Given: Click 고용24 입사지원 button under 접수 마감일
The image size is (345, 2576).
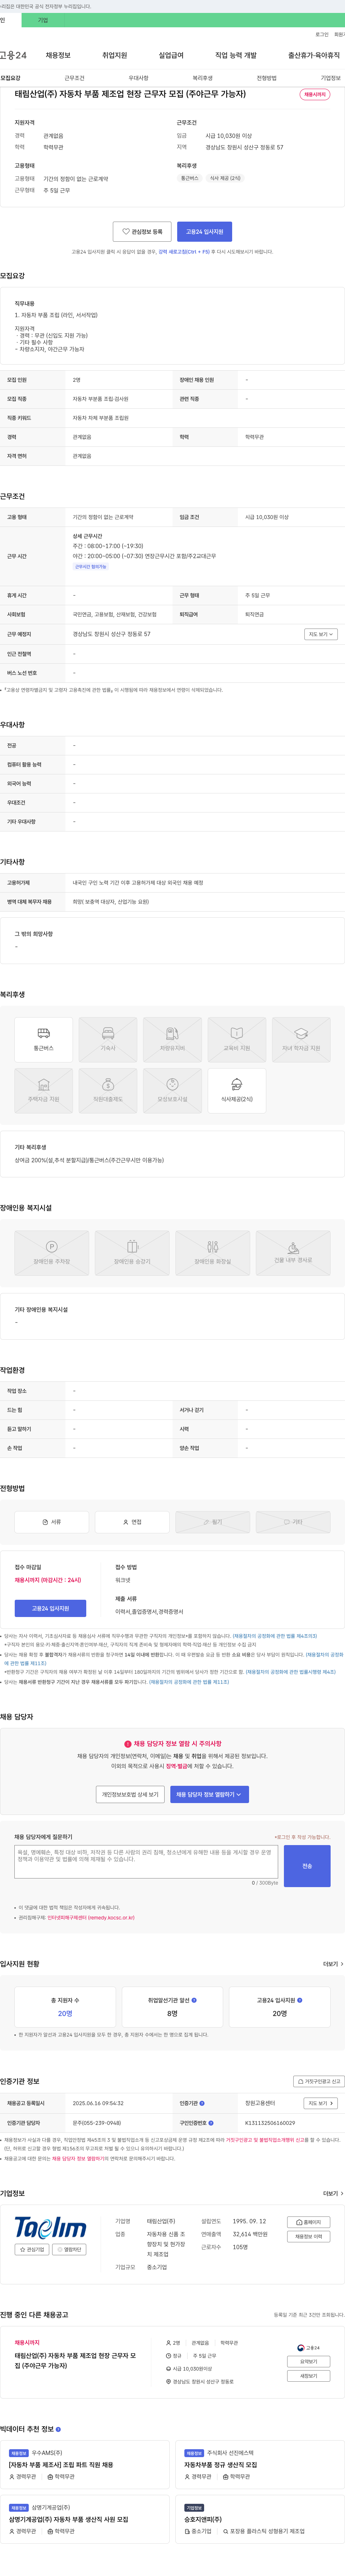Looking at the screenshot, I should (50, 1608).
